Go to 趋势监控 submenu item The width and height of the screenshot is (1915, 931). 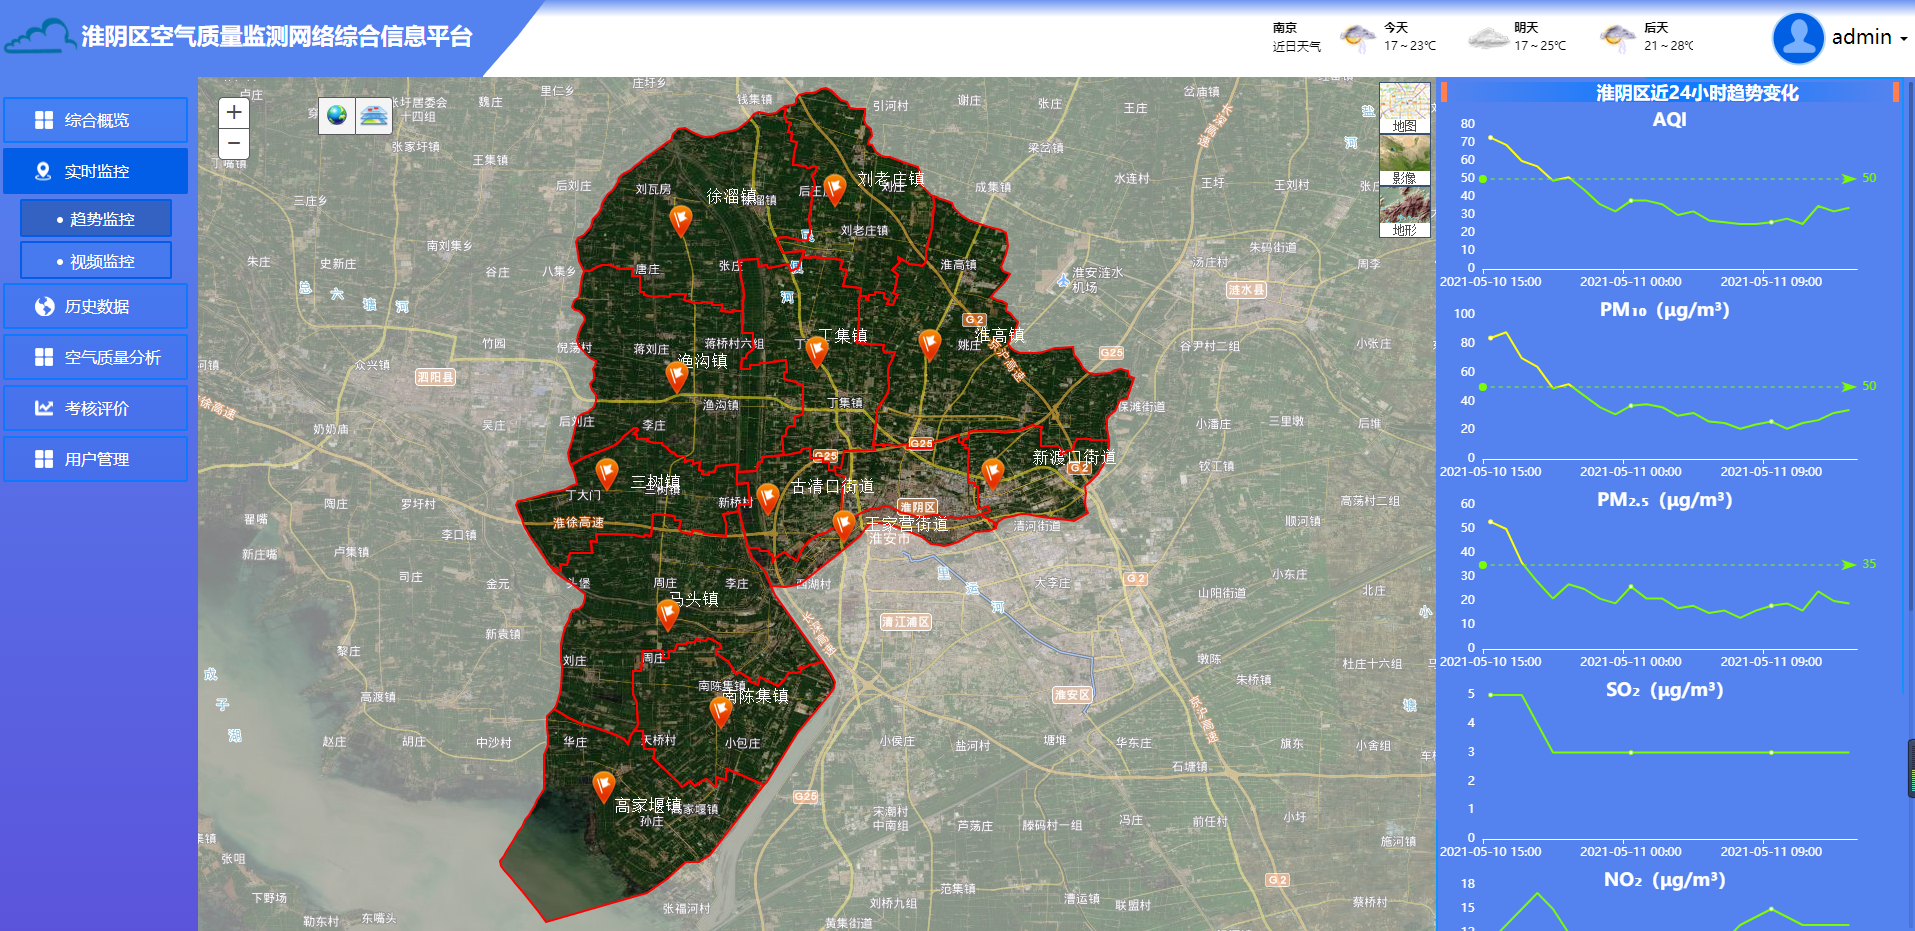[x=96, y=219]
